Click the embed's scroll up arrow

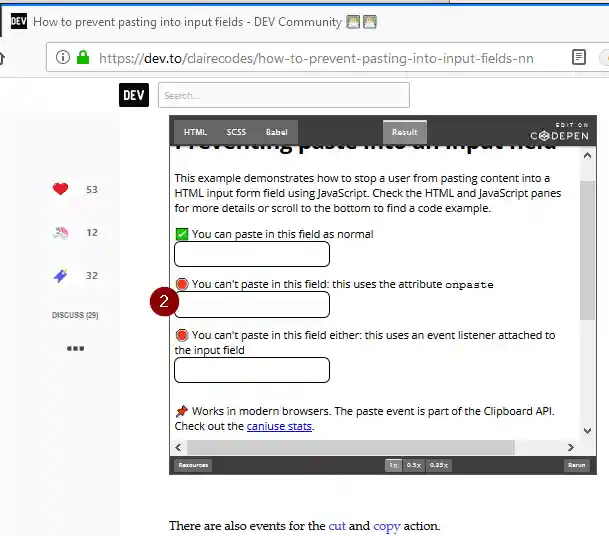coord(587,156)
